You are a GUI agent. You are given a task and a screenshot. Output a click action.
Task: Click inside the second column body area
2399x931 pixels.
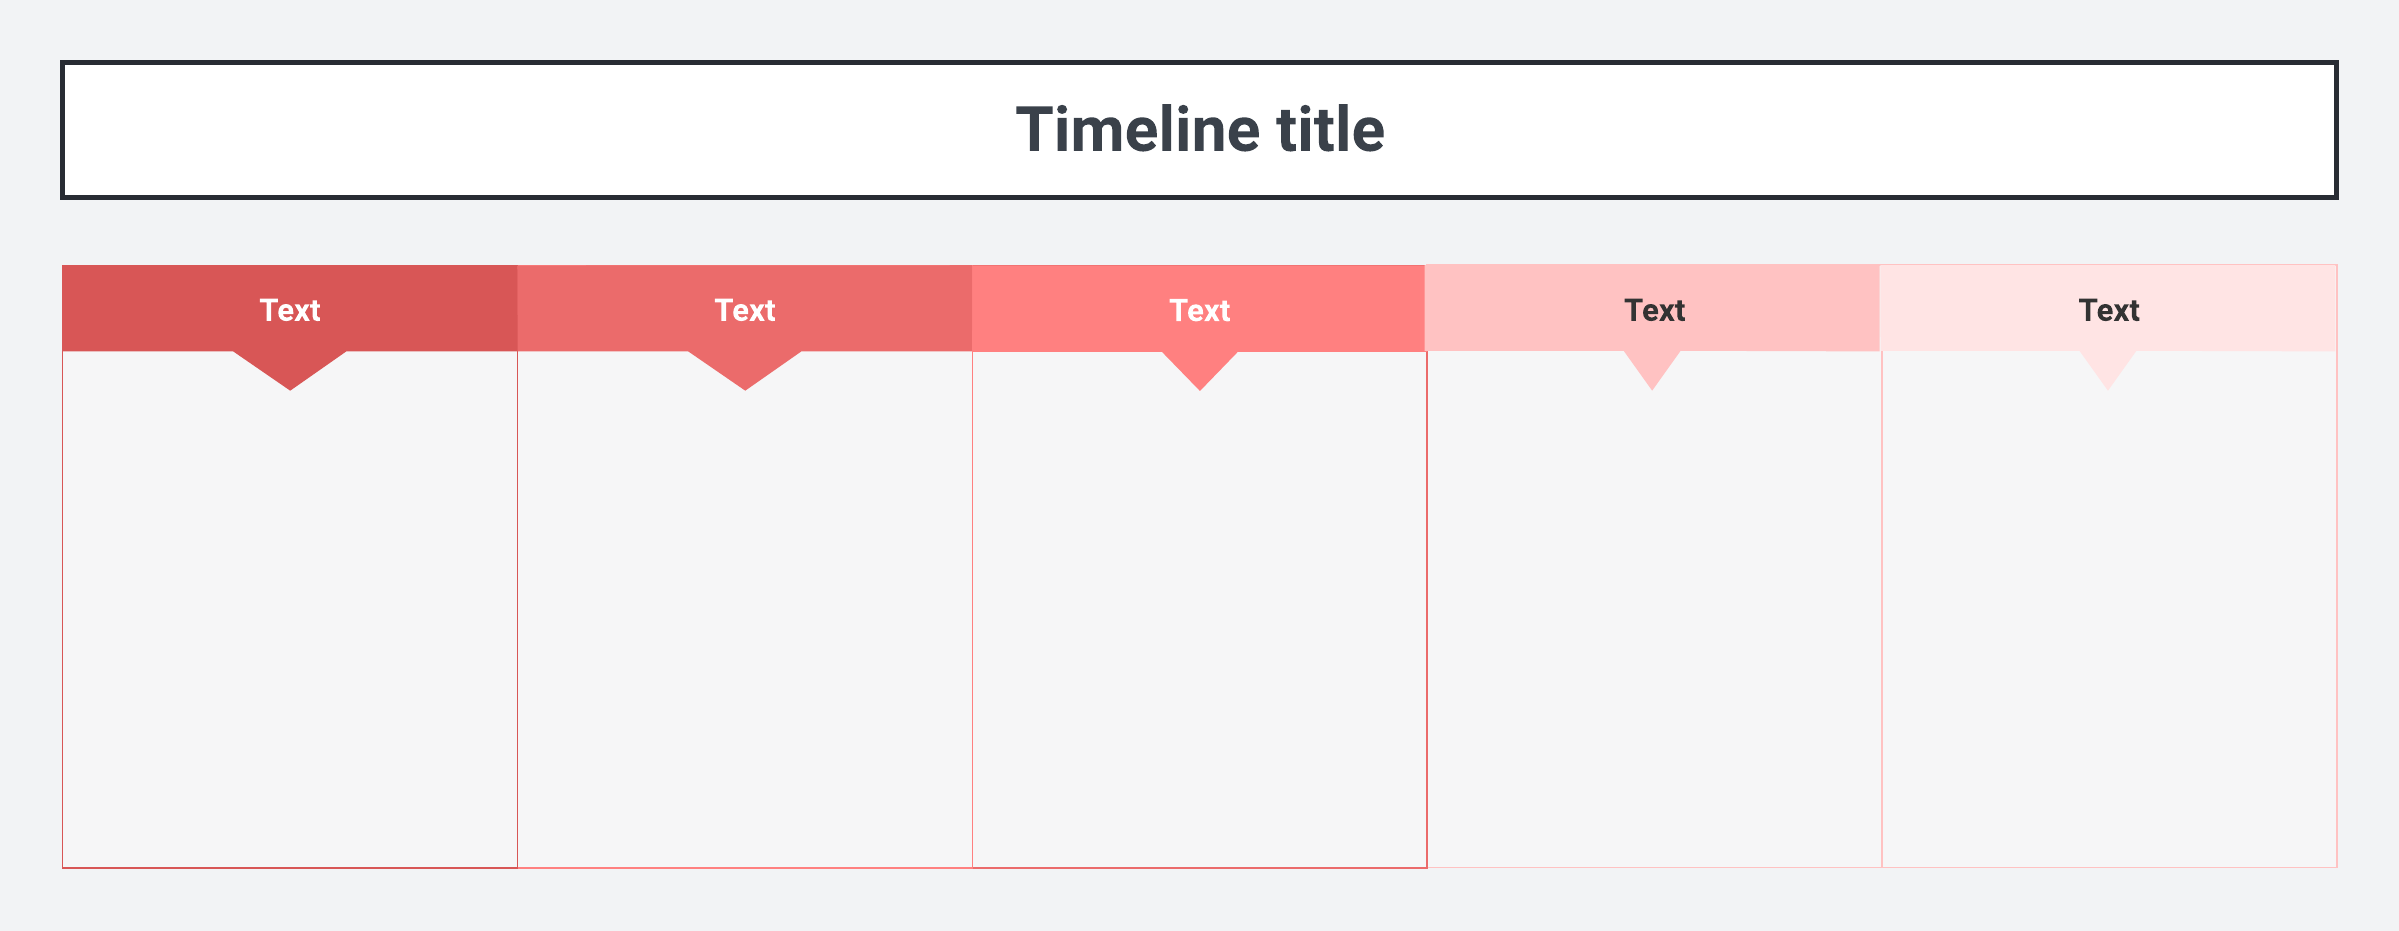(x=745, y=620)
